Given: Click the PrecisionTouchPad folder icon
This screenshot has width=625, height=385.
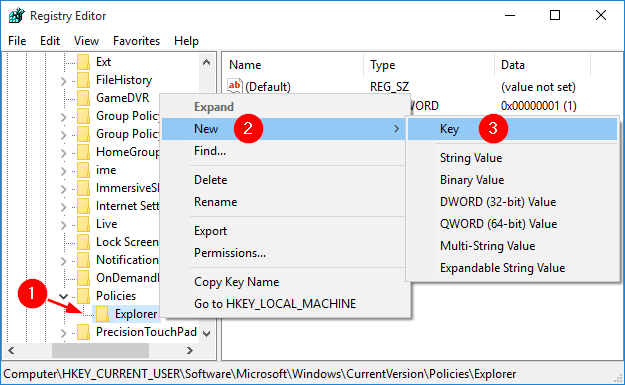Looking at the screenshot, I should (x=83, y=332).
